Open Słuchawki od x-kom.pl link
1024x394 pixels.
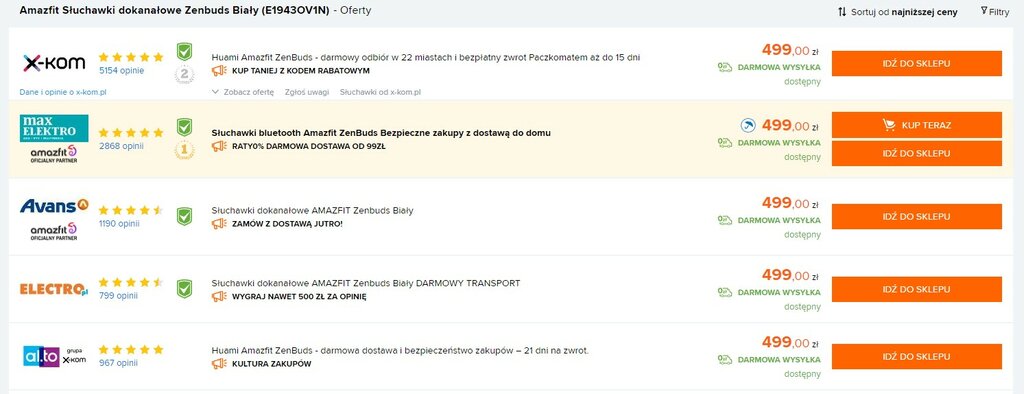point(380,92)
